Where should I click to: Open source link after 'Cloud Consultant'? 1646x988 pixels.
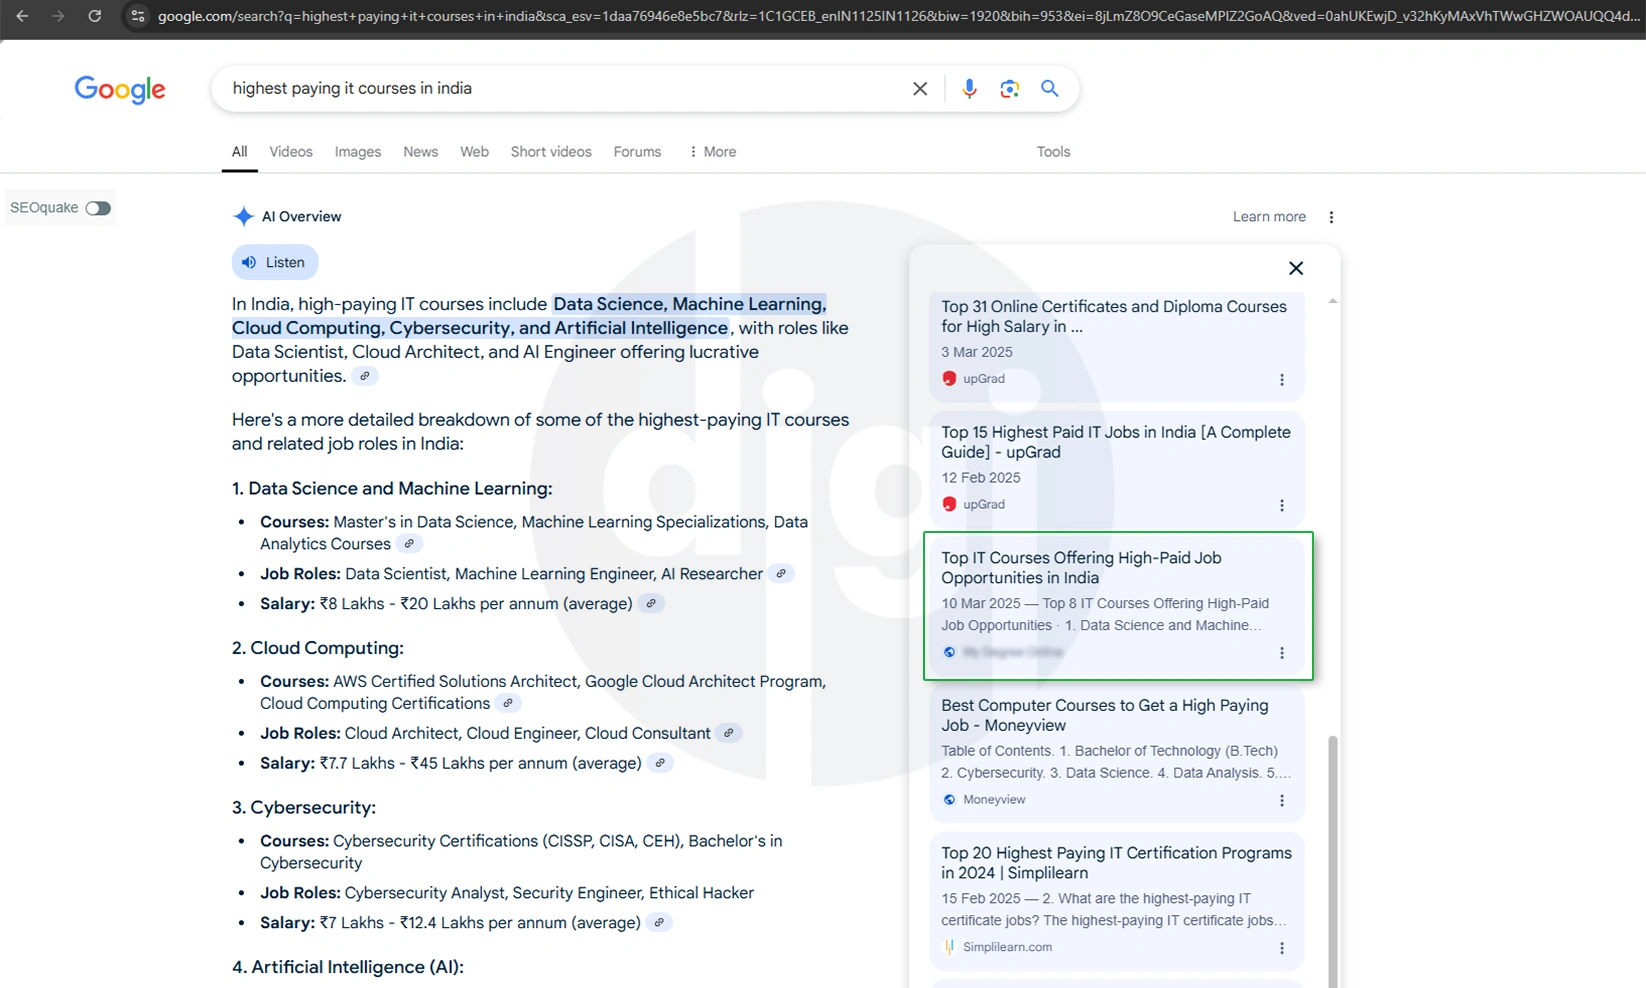(729, 733)
